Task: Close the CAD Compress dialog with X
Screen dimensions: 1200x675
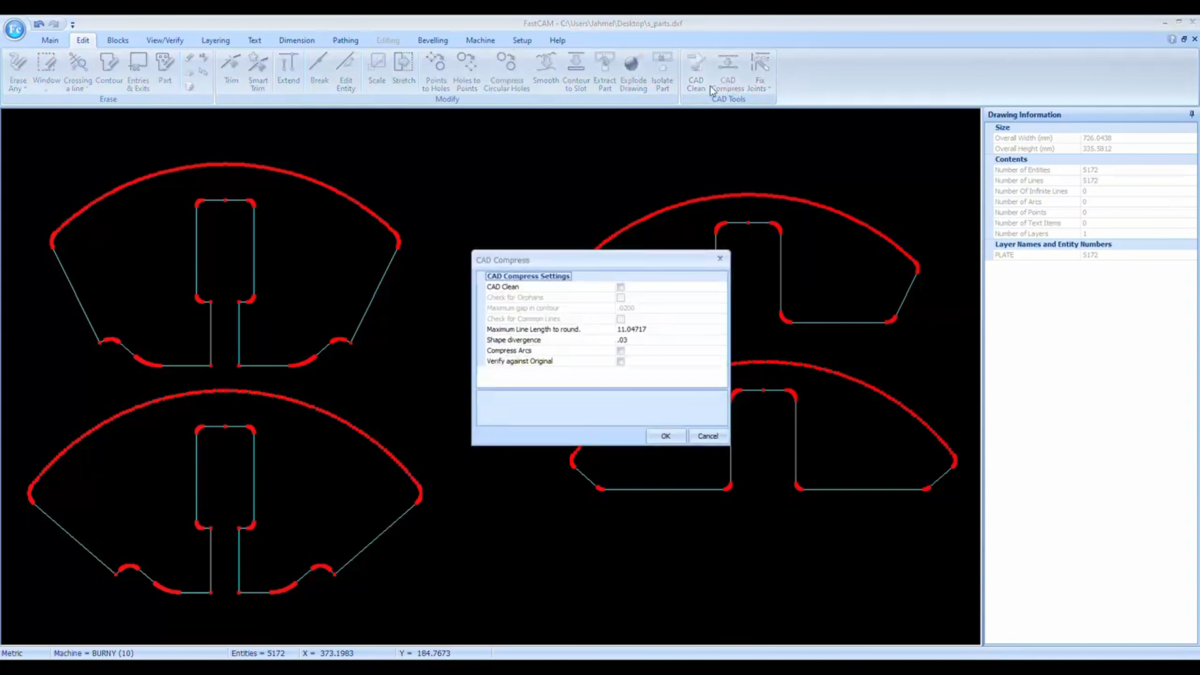Action: [720, 259]
